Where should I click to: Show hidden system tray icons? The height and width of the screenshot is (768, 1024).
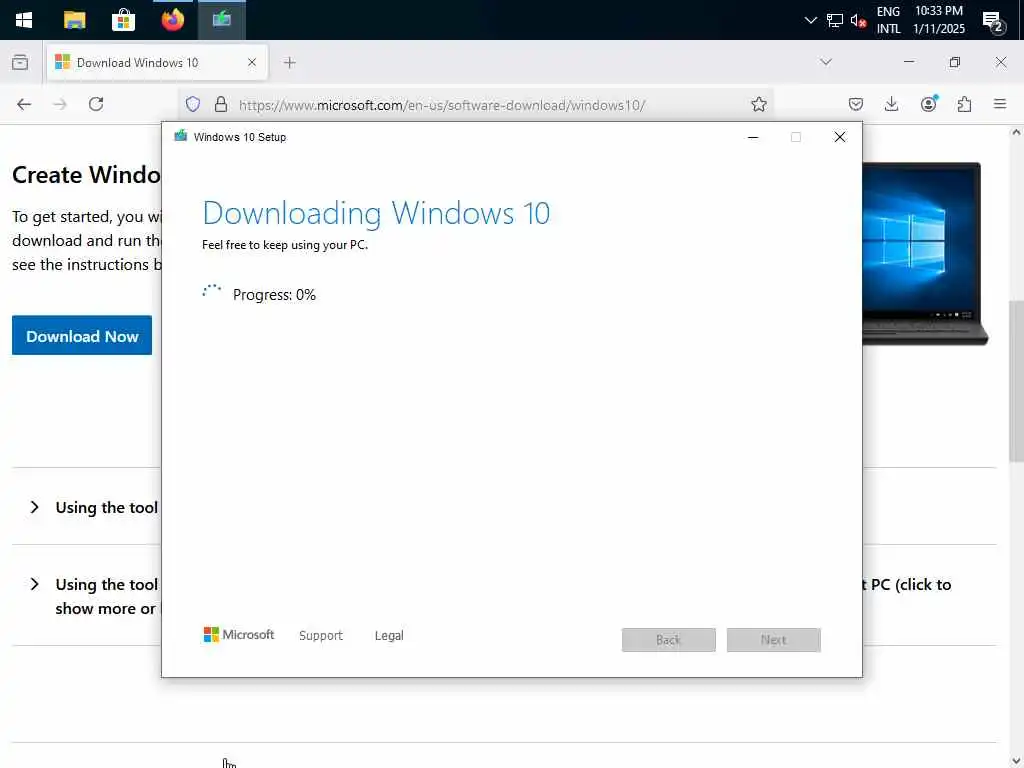tap(810, 20)
